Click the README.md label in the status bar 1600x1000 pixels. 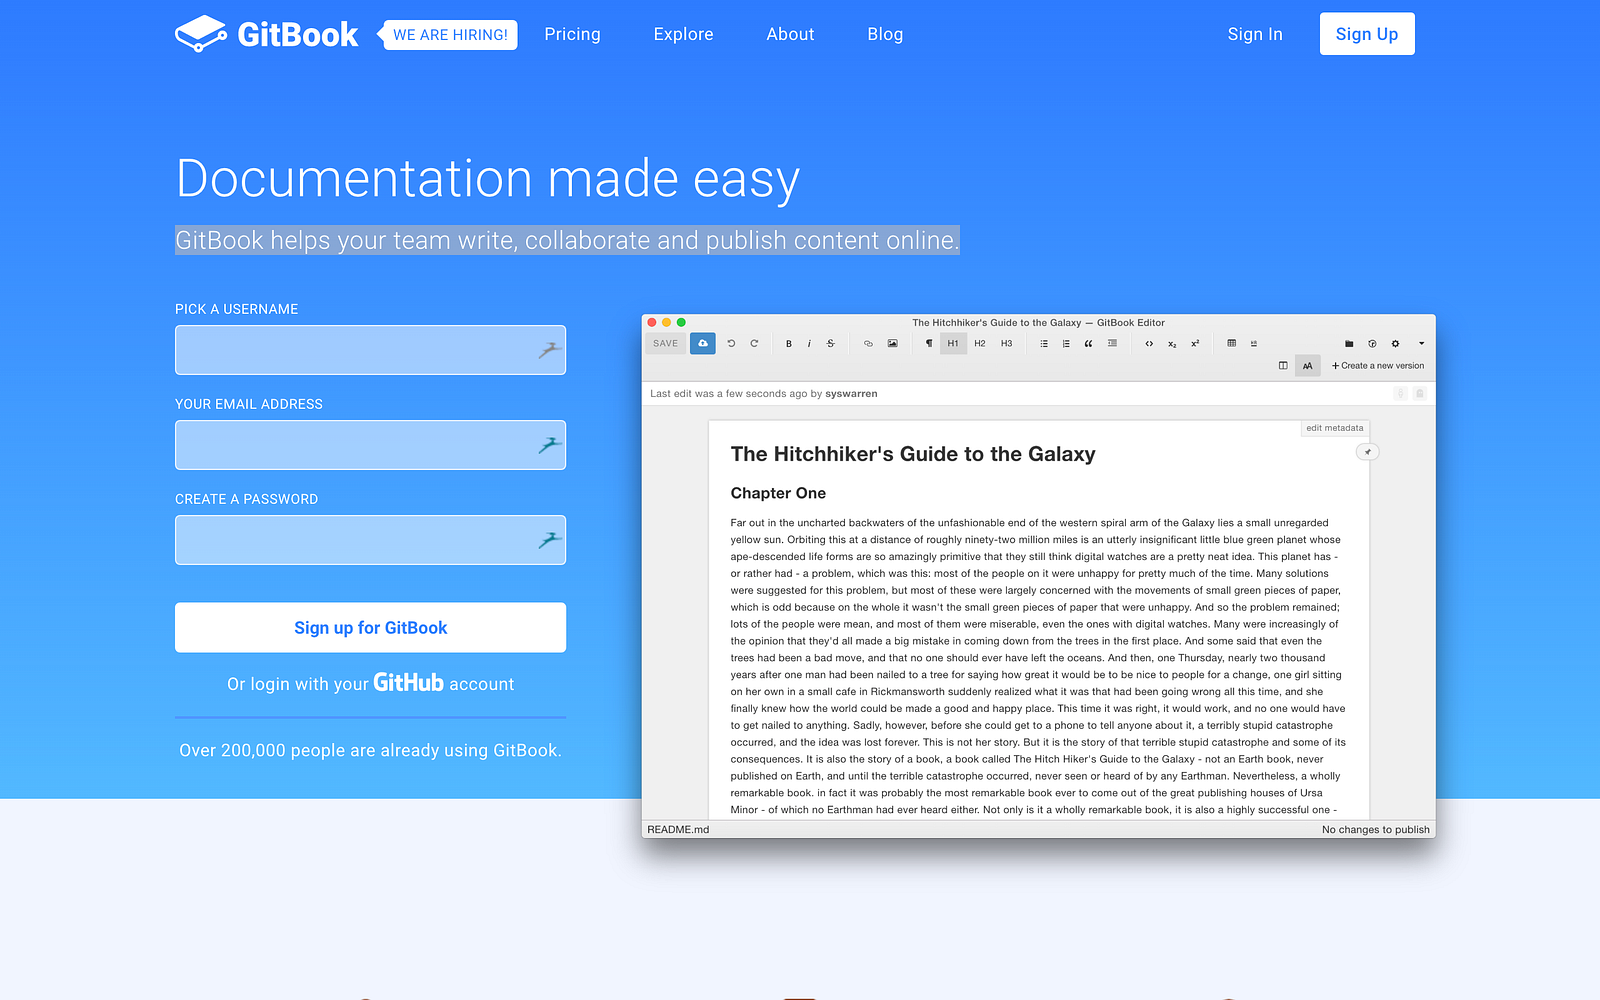[x=678, y=830]
